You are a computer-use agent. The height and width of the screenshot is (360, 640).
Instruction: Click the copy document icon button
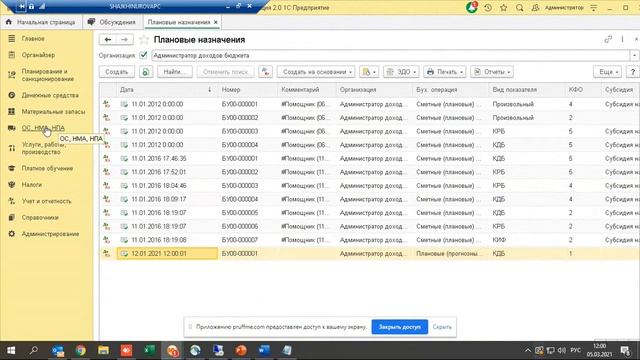(x=146, y=72)
